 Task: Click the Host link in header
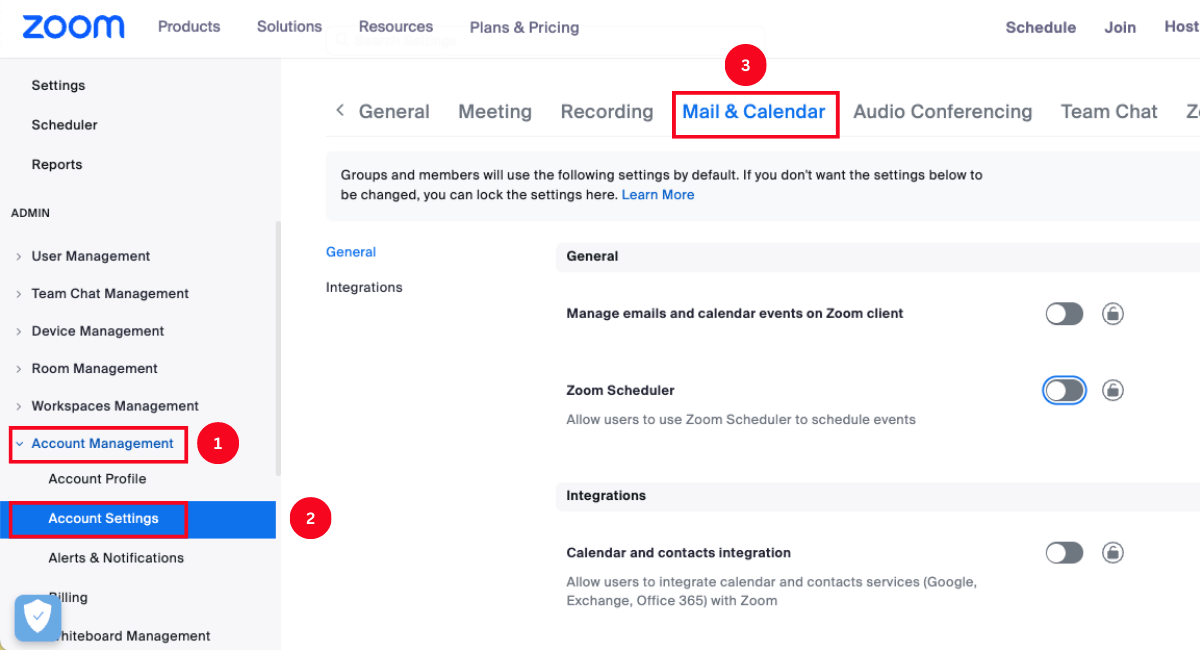[x=1181, y=27]
